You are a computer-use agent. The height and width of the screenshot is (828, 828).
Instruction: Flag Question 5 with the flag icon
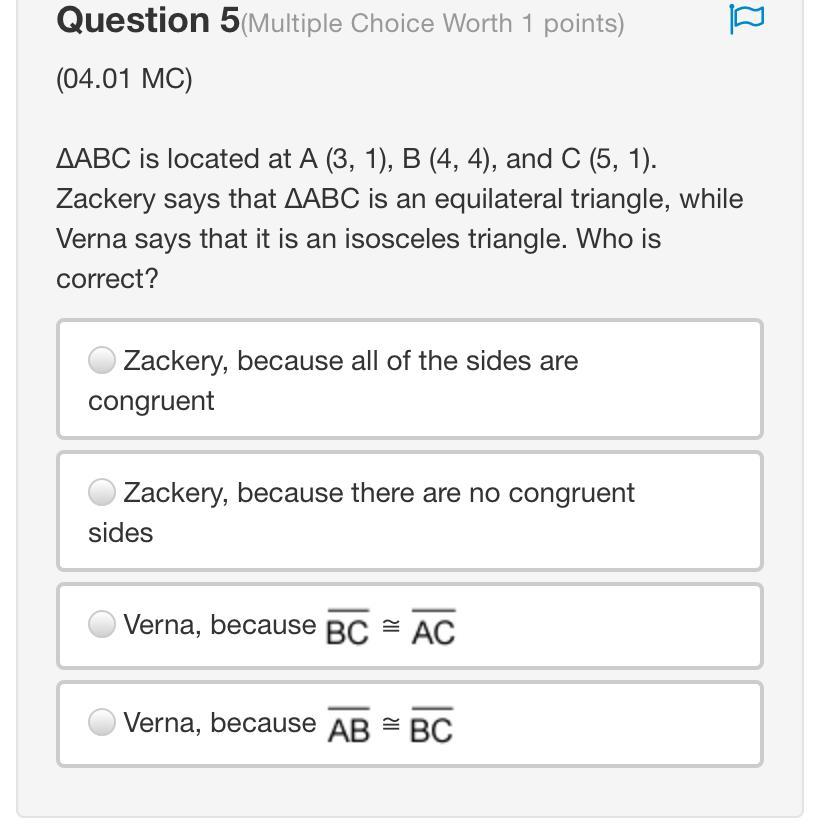(746, 19)
